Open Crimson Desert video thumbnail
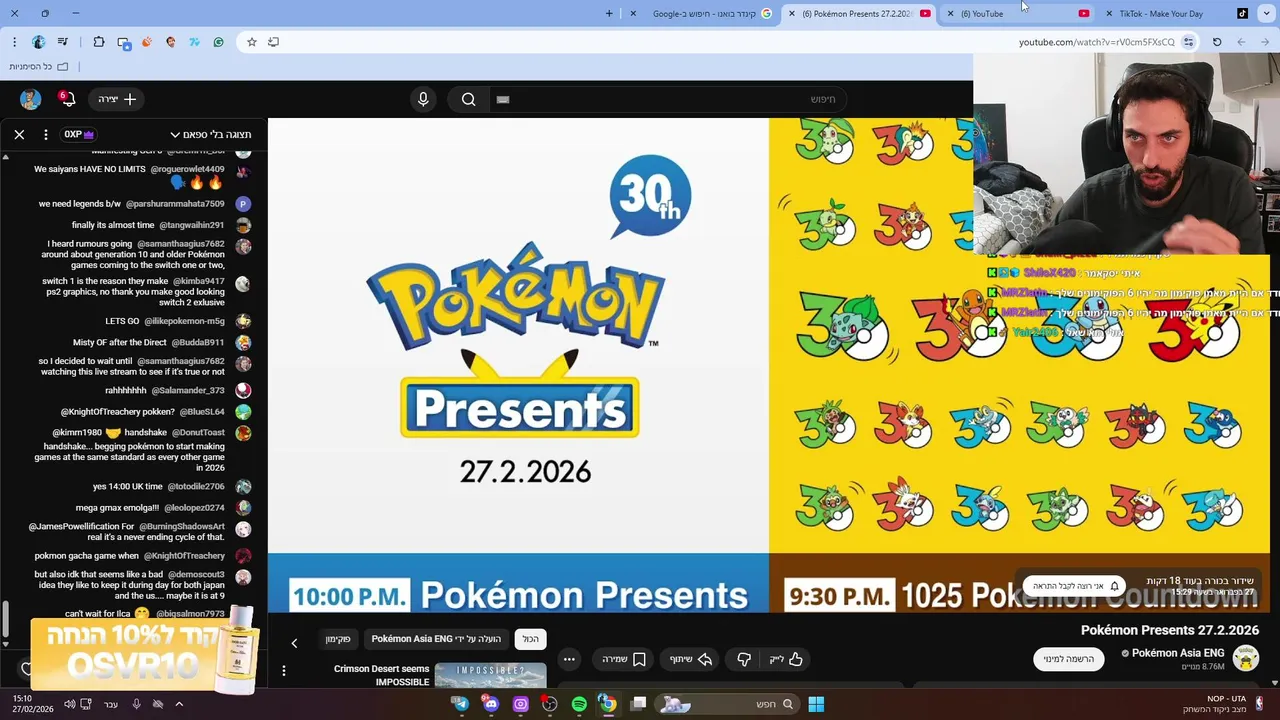1280x720 pixels. point(490,676)
